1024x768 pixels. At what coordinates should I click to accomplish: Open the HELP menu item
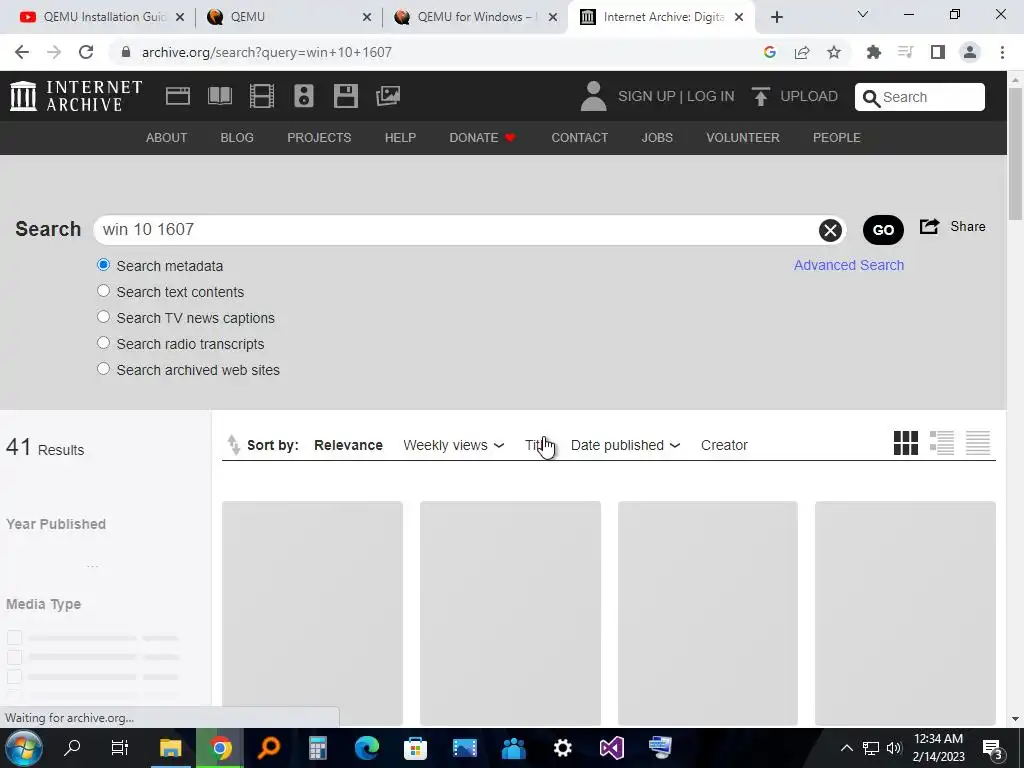point(400,138)
